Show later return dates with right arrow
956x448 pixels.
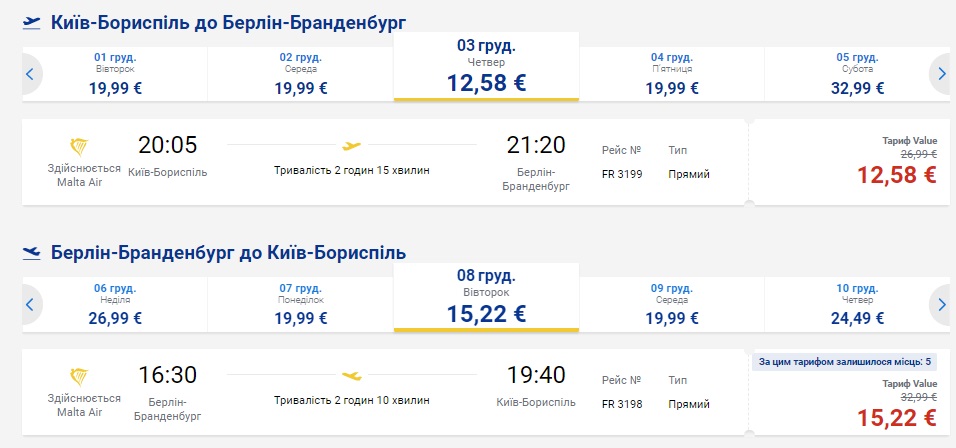point(941,304)
